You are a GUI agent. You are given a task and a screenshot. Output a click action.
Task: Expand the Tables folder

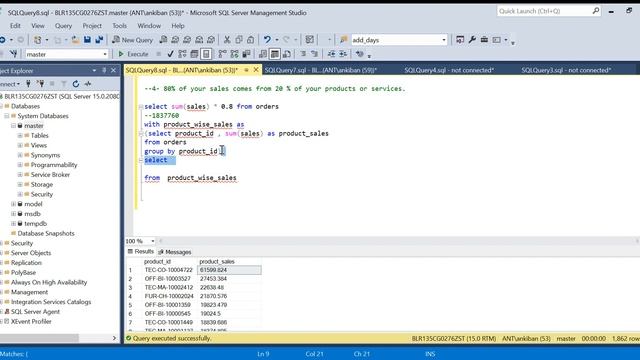click(20, 136)
